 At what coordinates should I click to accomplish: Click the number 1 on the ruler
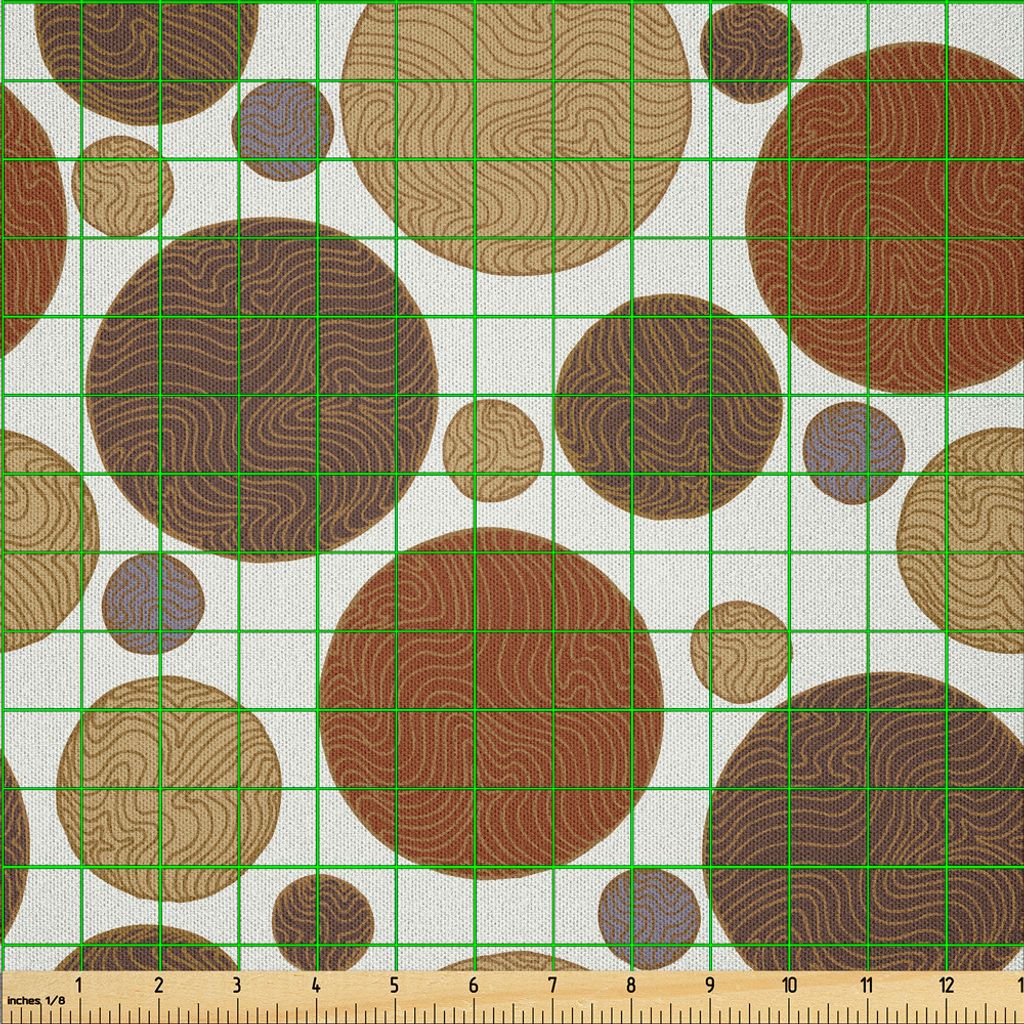click(80, 985)
